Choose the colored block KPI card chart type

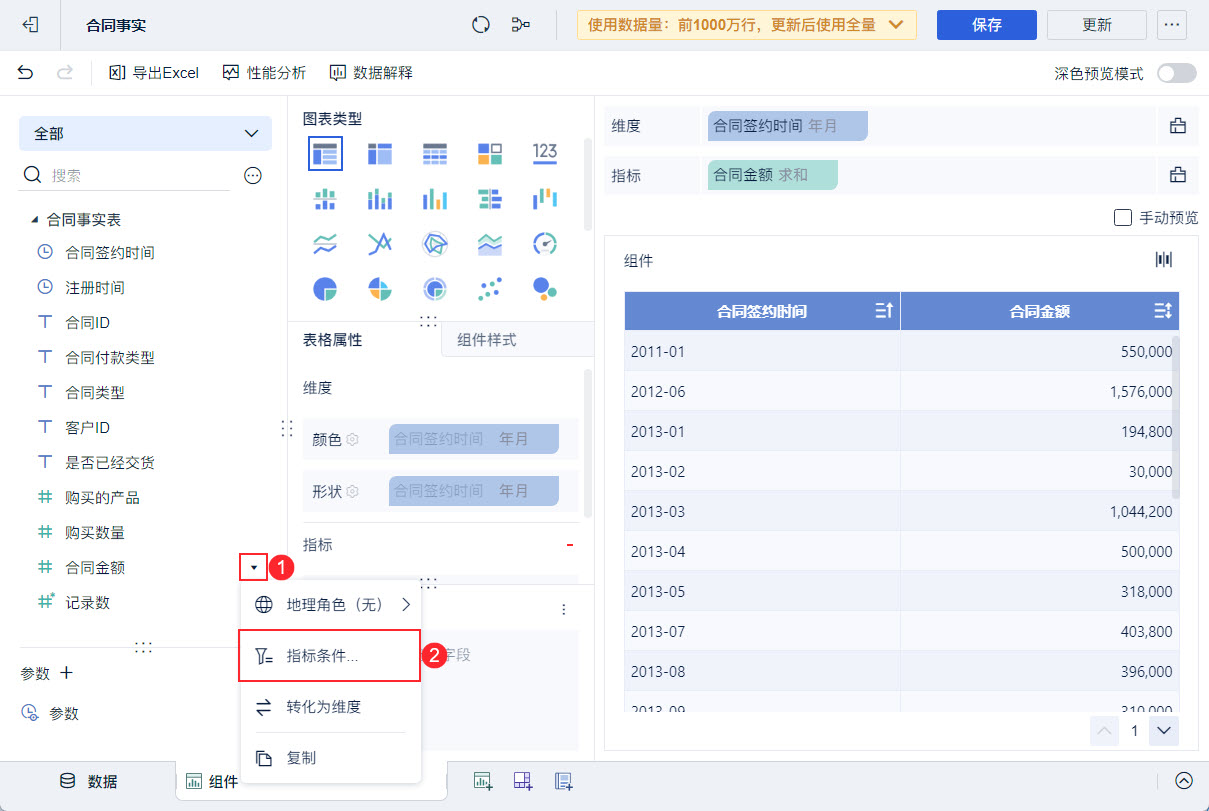click(489, 153)
